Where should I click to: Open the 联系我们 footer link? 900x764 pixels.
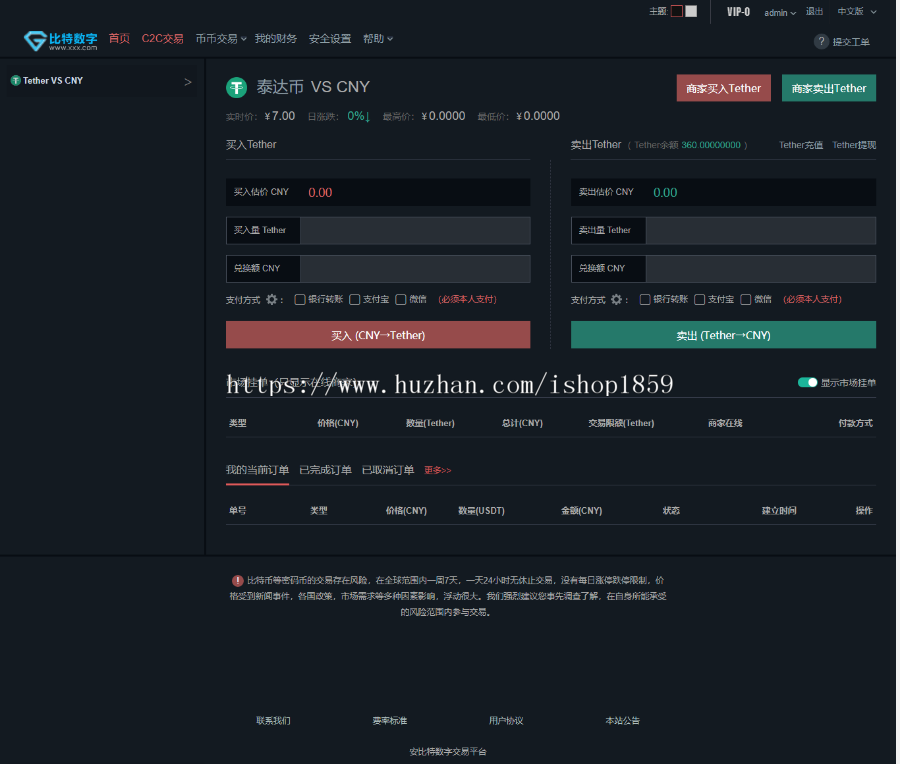[x=273, y=720]
